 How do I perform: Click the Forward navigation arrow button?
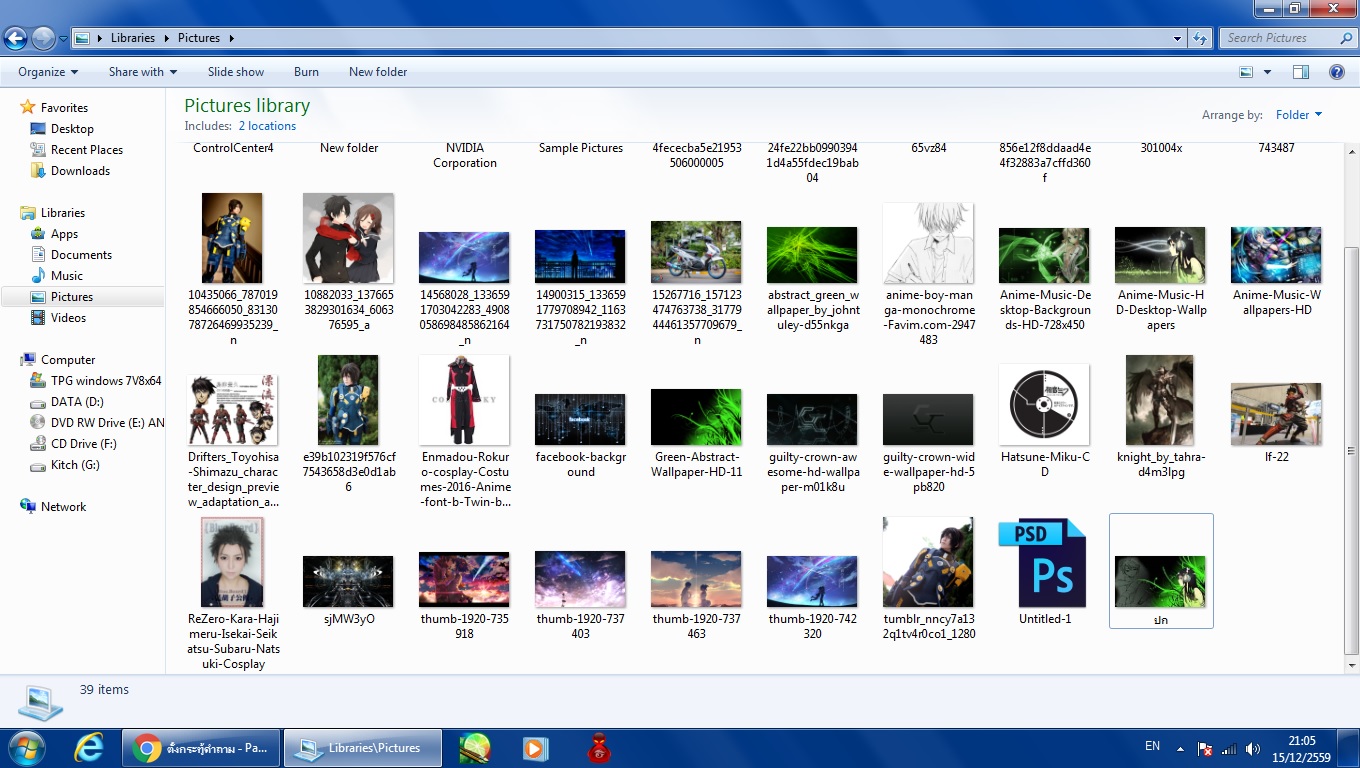coord(43,39)
